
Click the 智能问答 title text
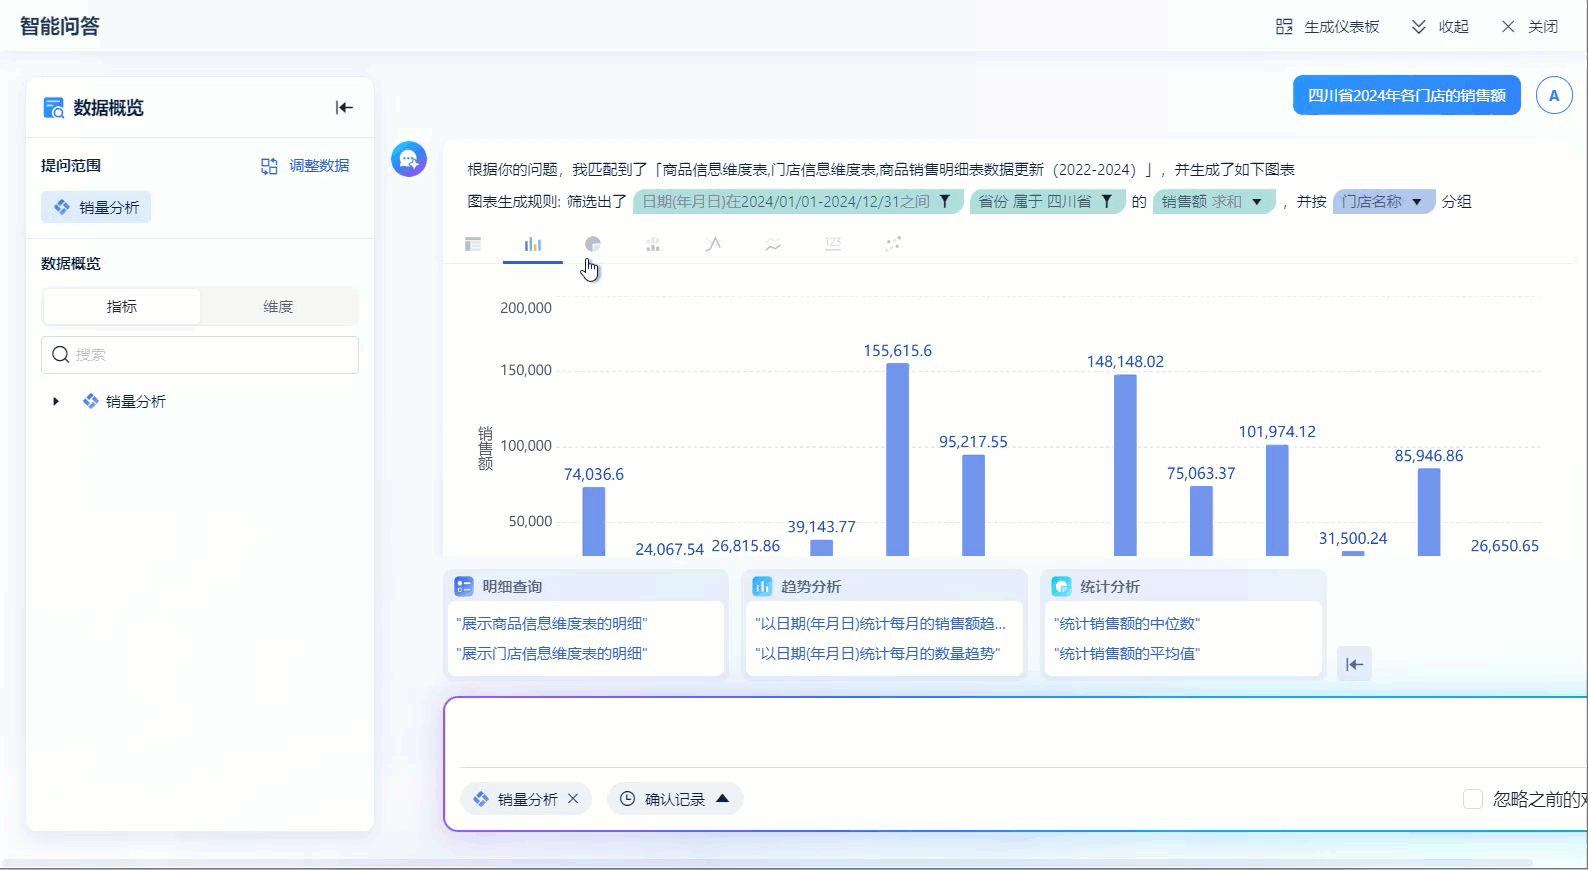[60, 27]
